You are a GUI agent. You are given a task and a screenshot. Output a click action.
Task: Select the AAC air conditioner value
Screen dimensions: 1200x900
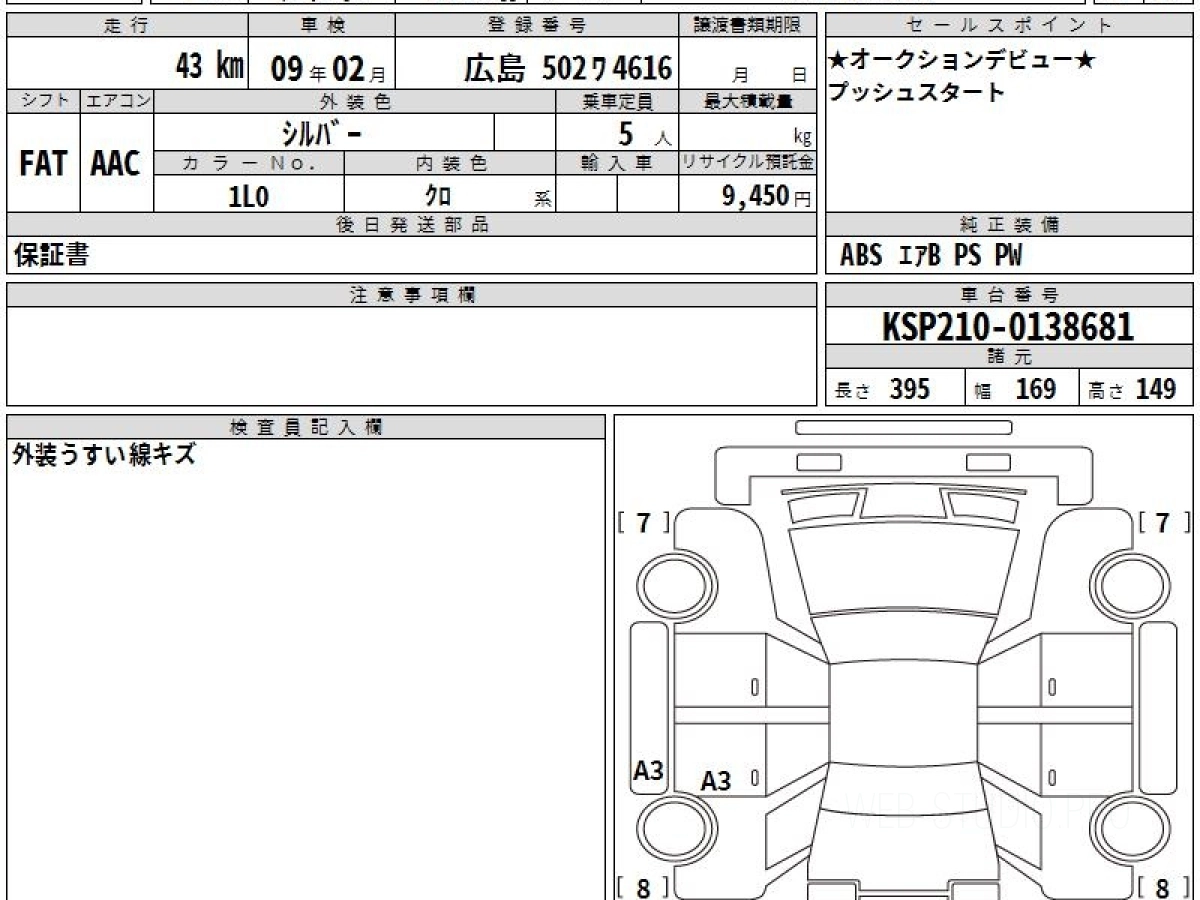[x=116, y=164]
